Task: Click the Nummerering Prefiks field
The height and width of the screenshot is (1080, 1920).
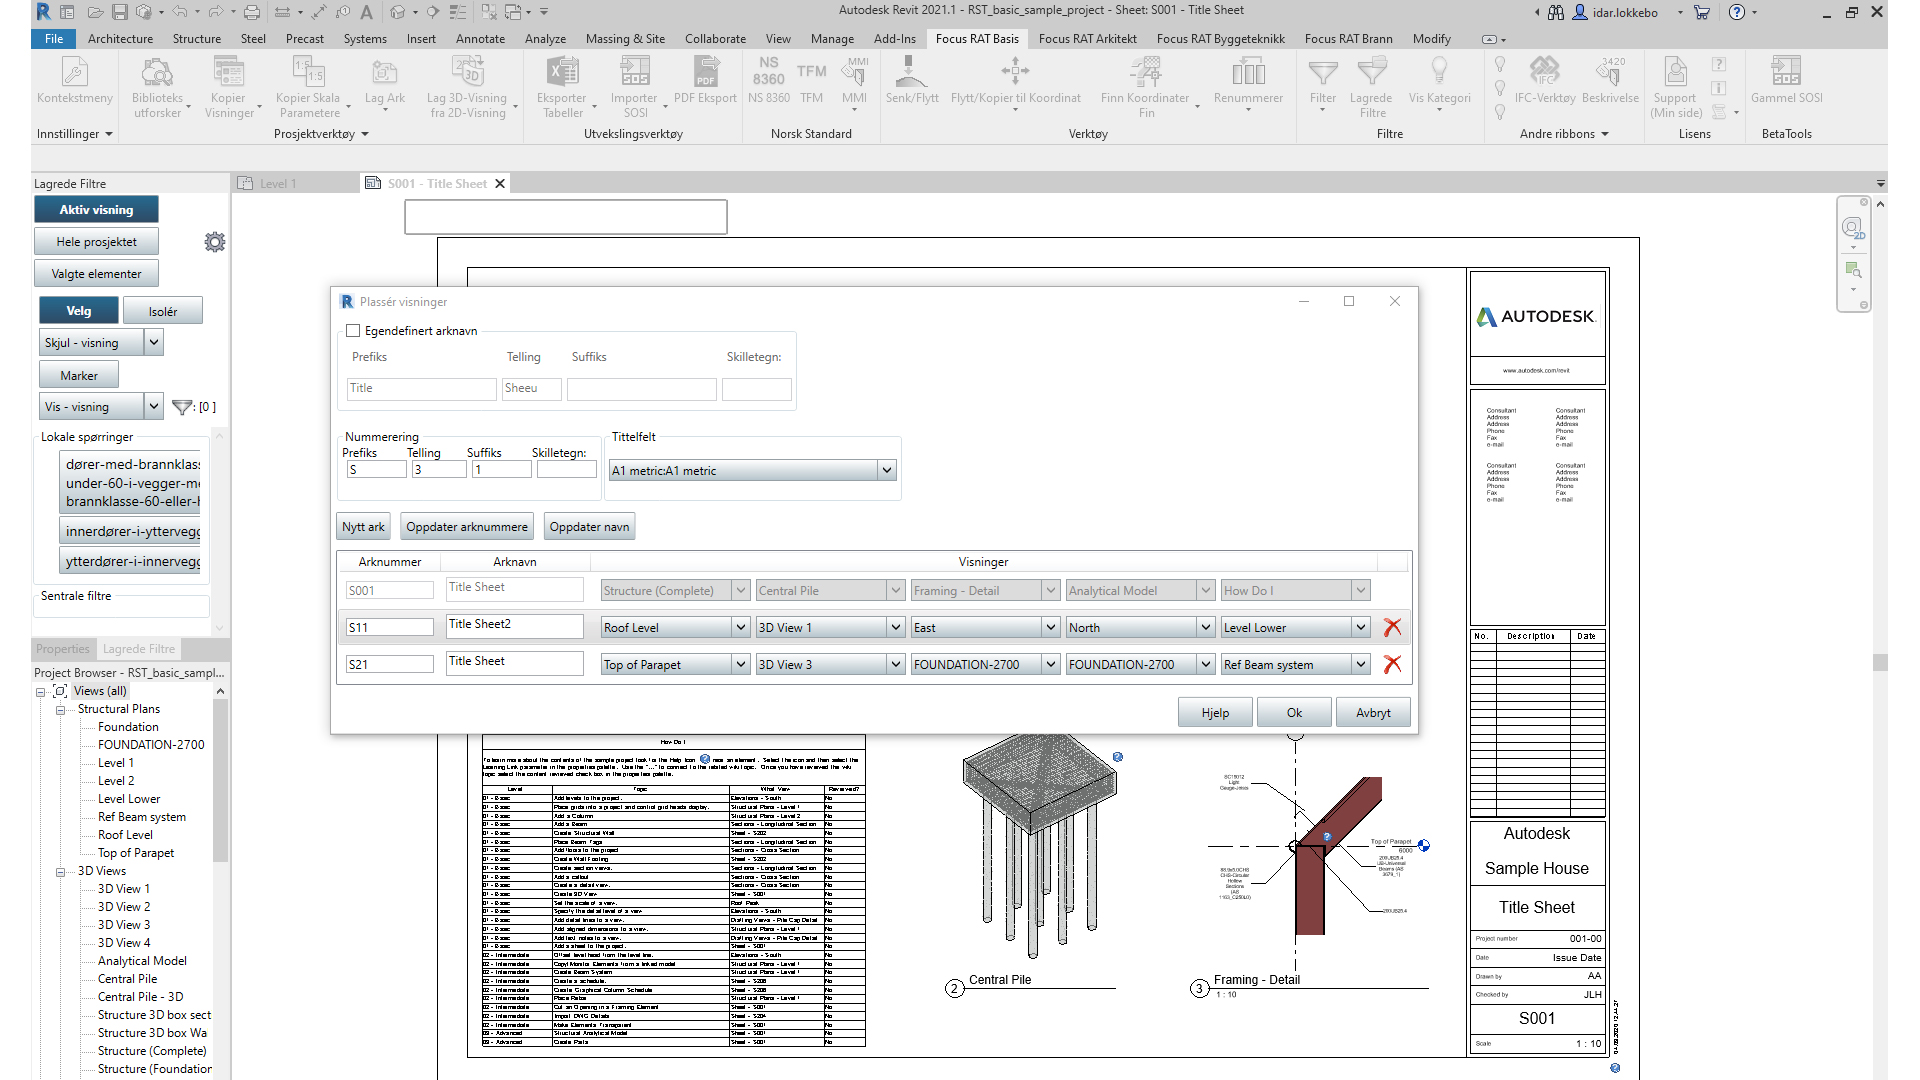Action: click(x=376, y=470)
